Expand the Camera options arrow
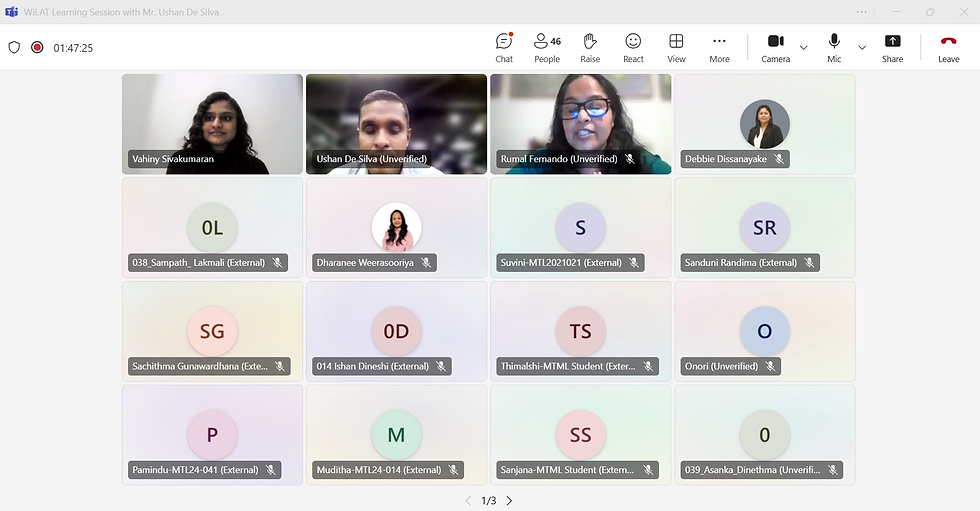Viewport: 980px width, 511px height. [x=804, y=47]
